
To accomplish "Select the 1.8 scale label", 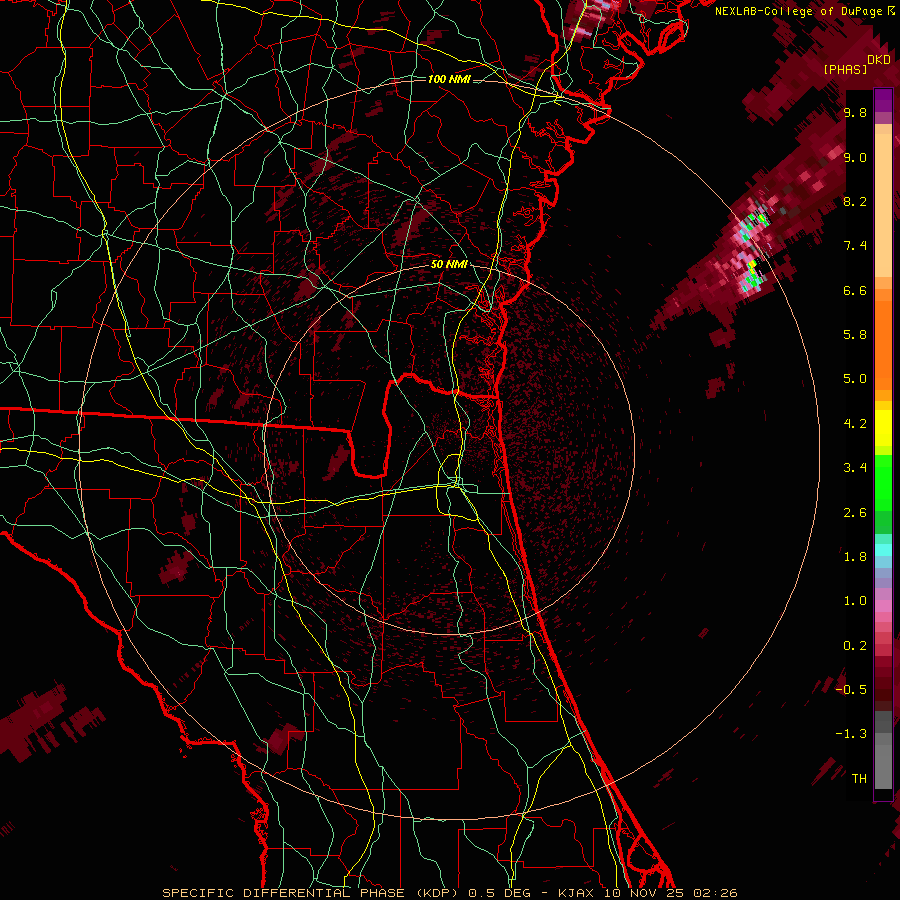I will coord(855,557).
